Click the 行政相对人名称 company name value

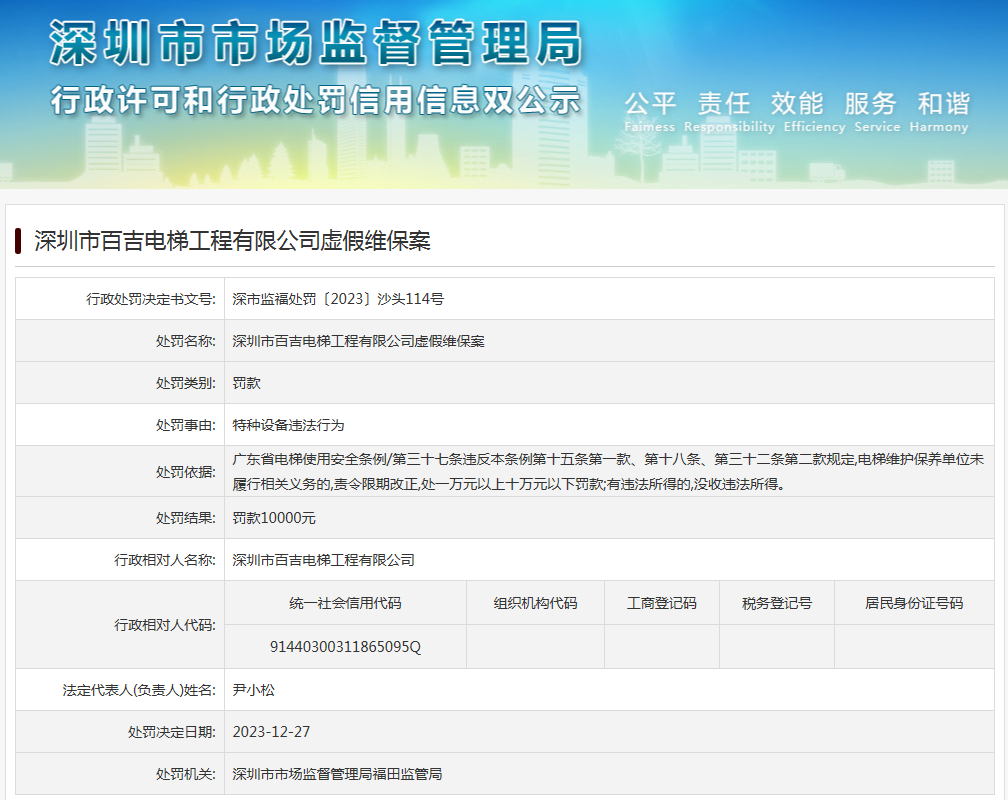pos(323,560)
